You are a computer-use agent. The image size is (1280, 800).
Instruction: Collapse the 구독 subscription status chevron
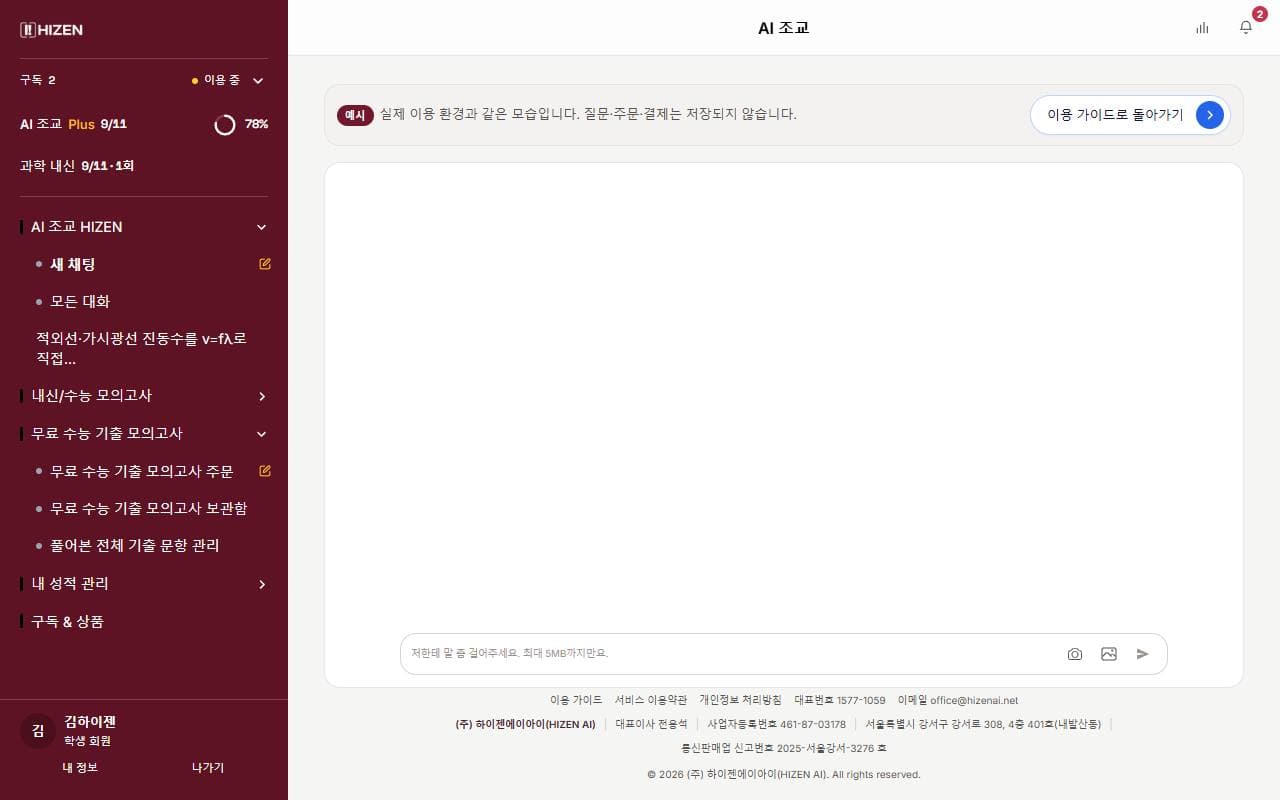258,80
